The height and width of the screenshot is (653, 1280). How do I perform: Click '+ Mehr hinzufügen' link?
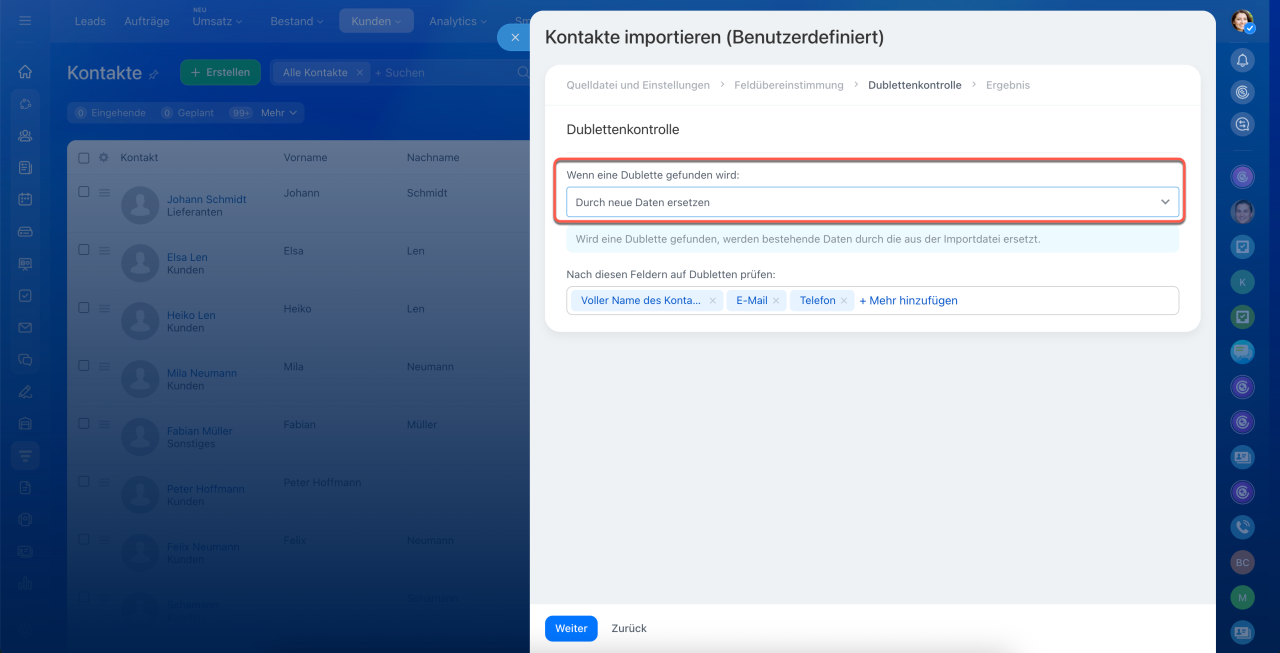(908, 300)
